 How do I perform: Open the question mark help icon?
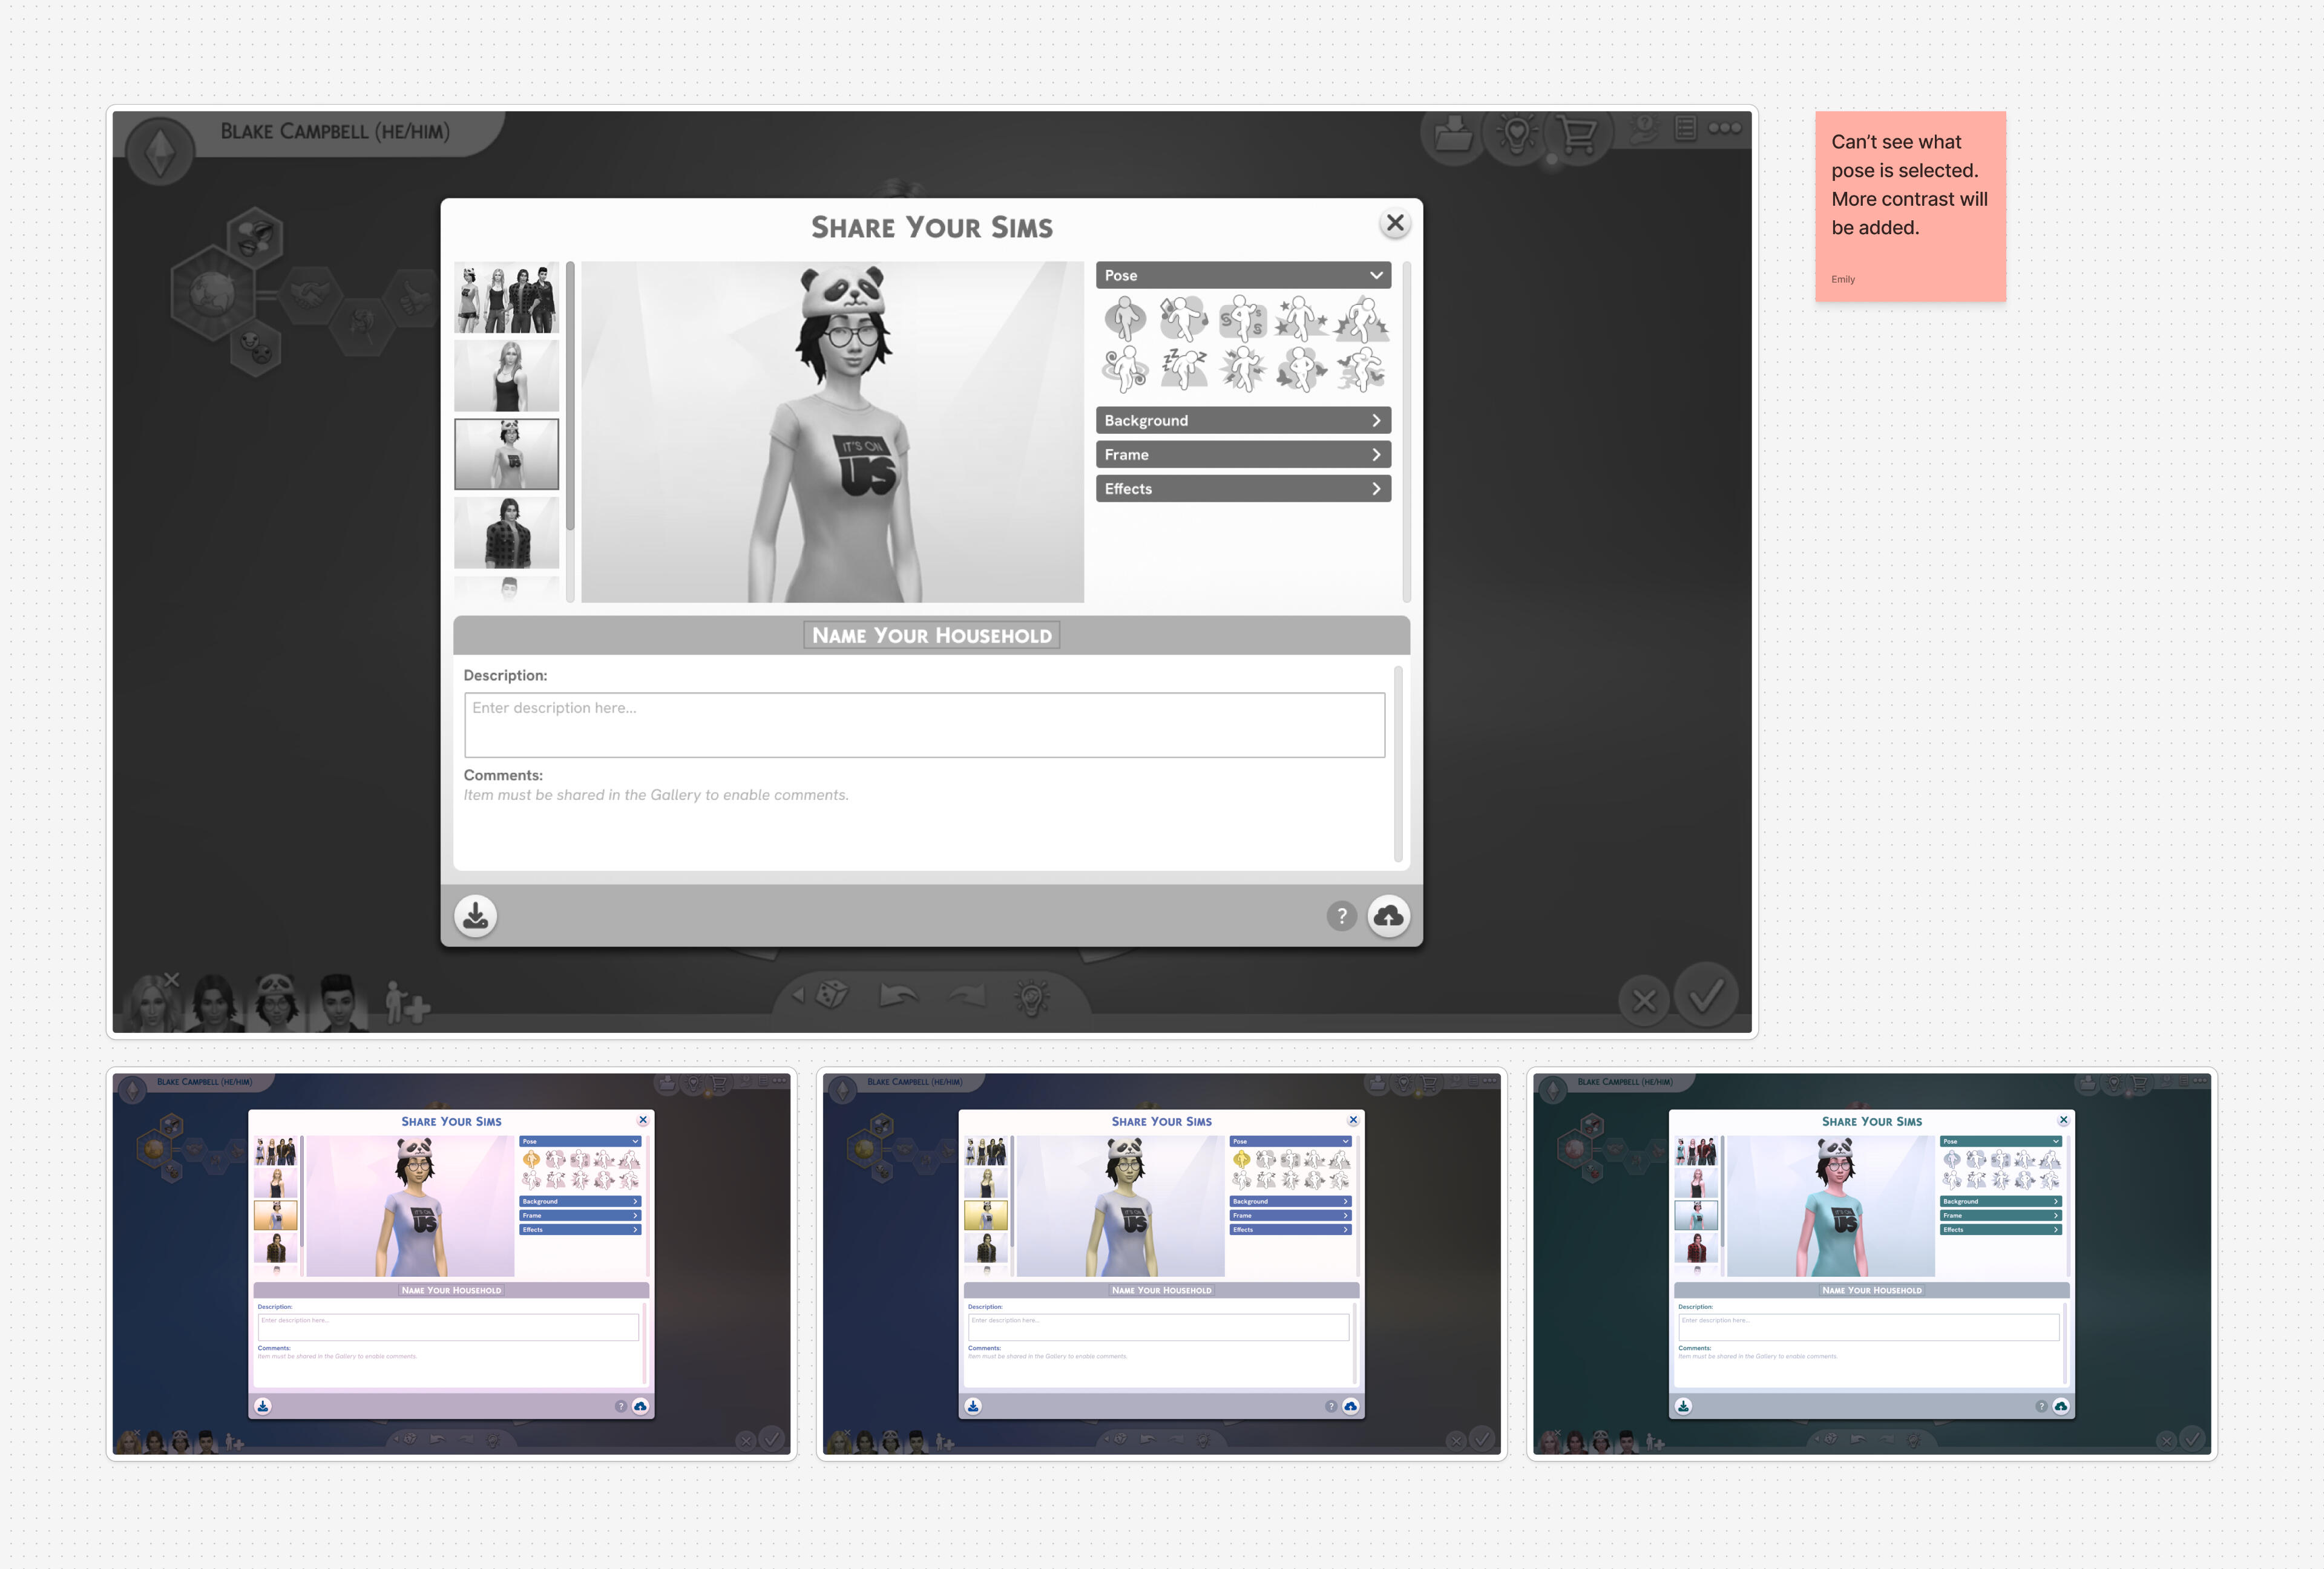1341,915
